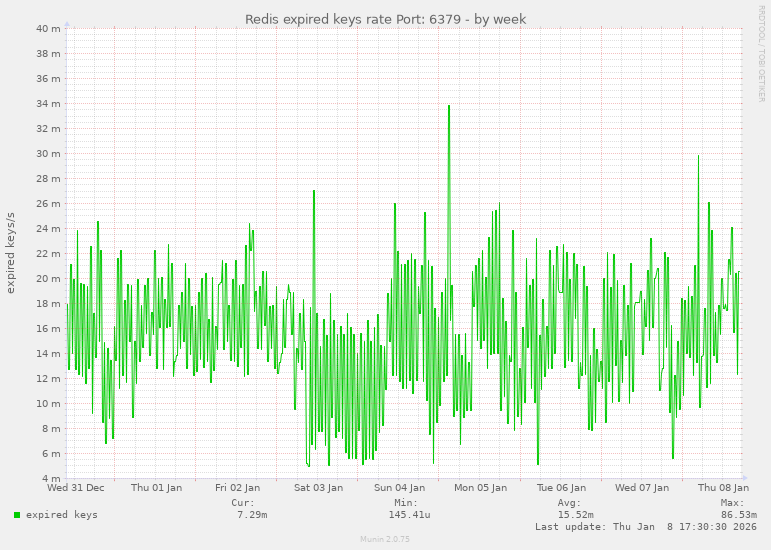
Task: Click the 'Fri 02 Jan' date label
Action: click(237, 488)
